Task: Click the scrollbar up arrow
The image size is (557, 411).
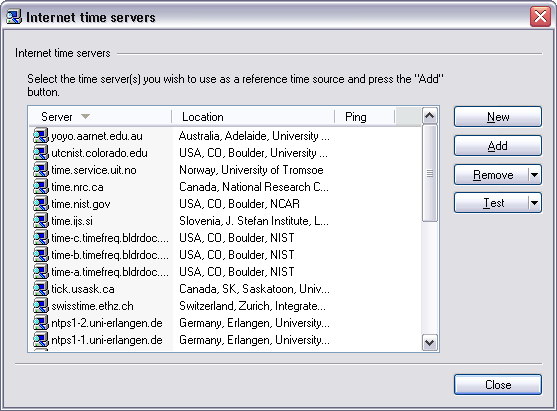Action: click(x=430, y=115)
